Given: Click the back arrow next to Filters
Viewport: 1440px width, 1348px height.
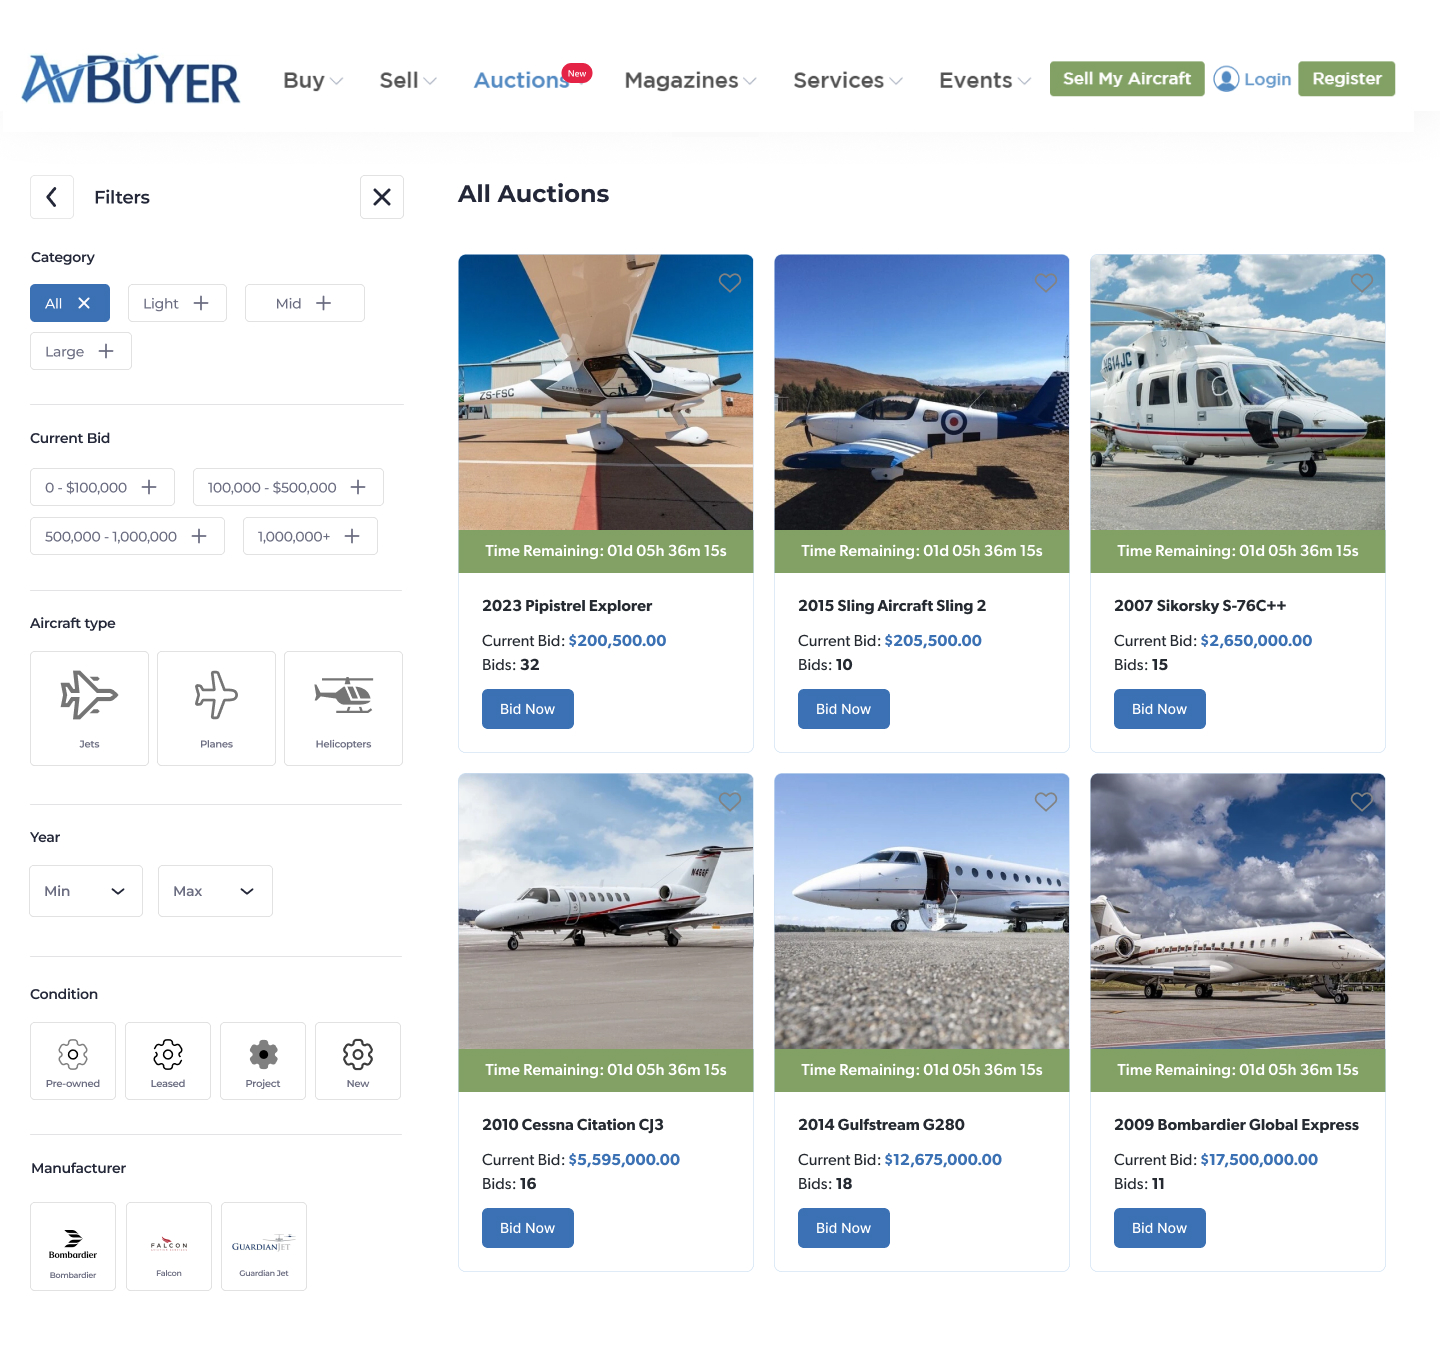Looking at the screenshot, I should [x=52, y=197].
